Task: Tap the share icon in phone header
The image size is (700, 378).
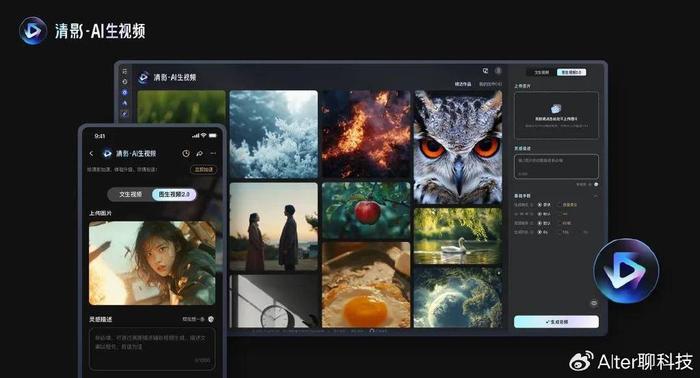Action: (x=200, y=154)
